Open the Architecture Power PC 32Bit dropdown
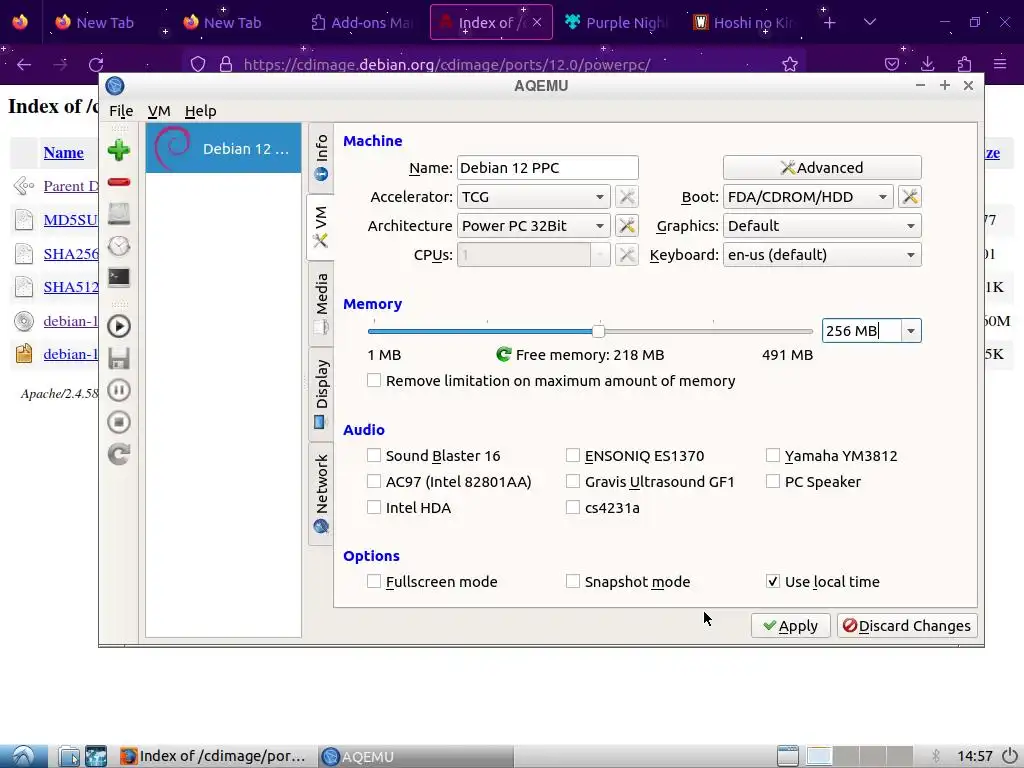 click(534, 226)
